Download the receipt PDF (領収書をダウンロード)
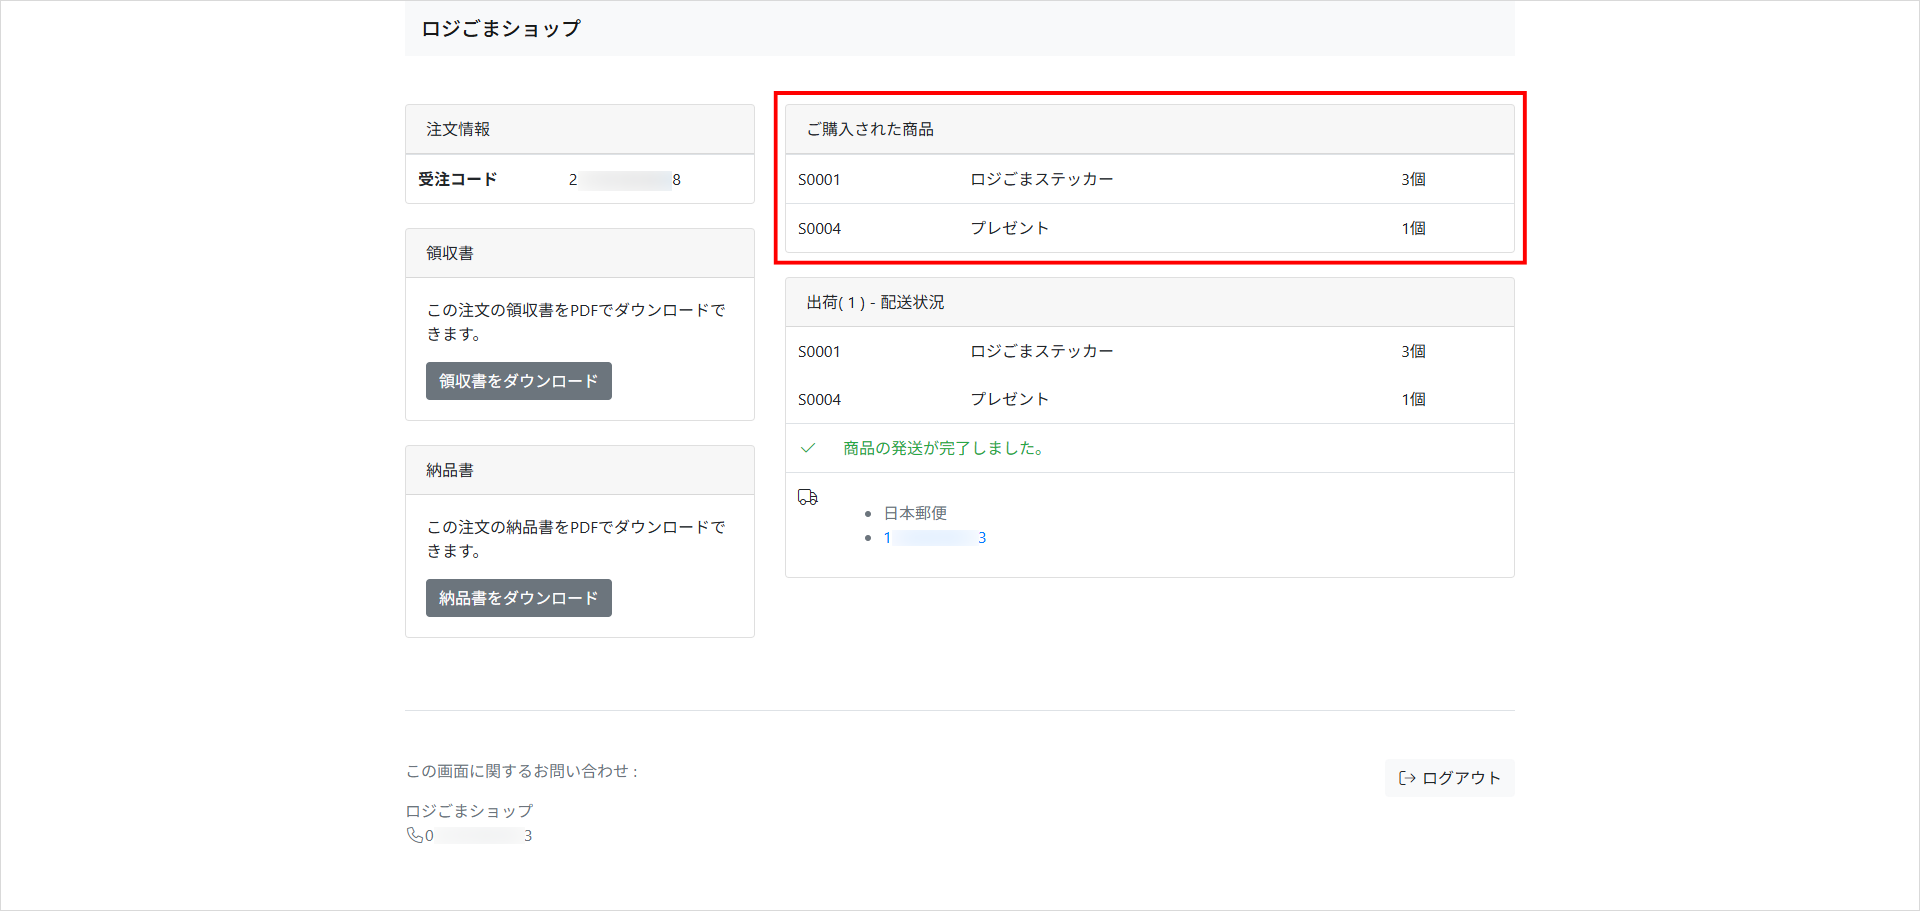The height and width of the screenshot is (911, 1920). point(518,381)
